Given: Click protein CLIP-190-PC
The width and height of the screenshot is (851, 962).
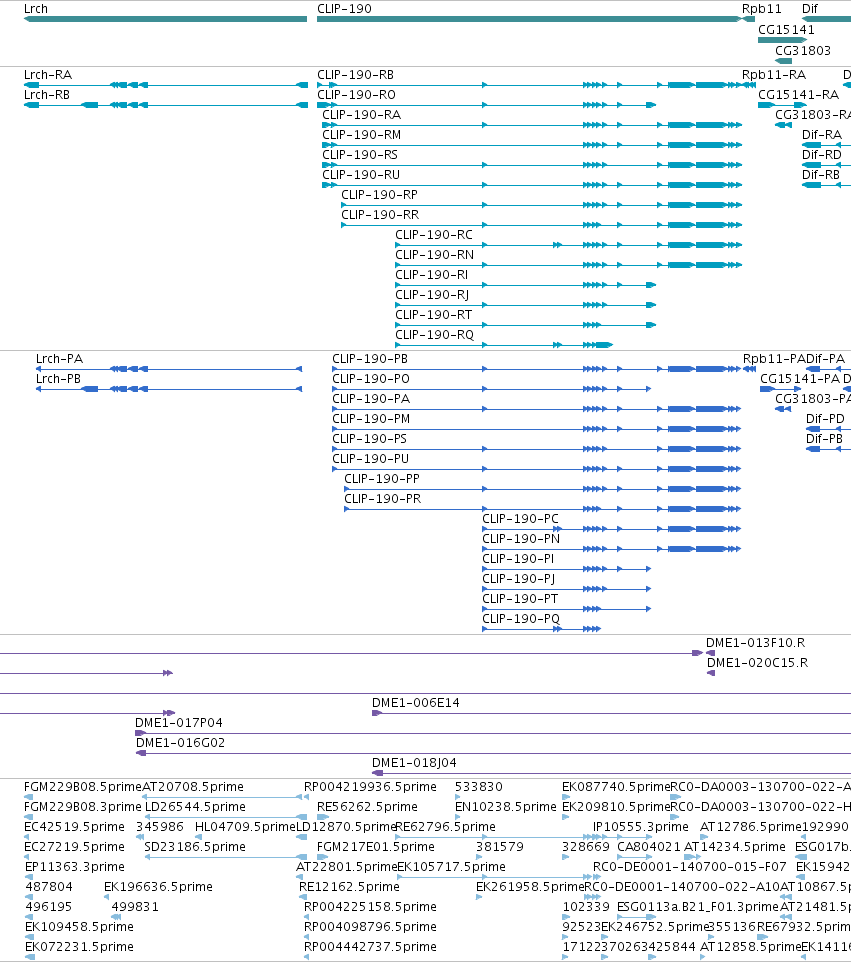Looking at the screenshot, I should coord(520,519).
